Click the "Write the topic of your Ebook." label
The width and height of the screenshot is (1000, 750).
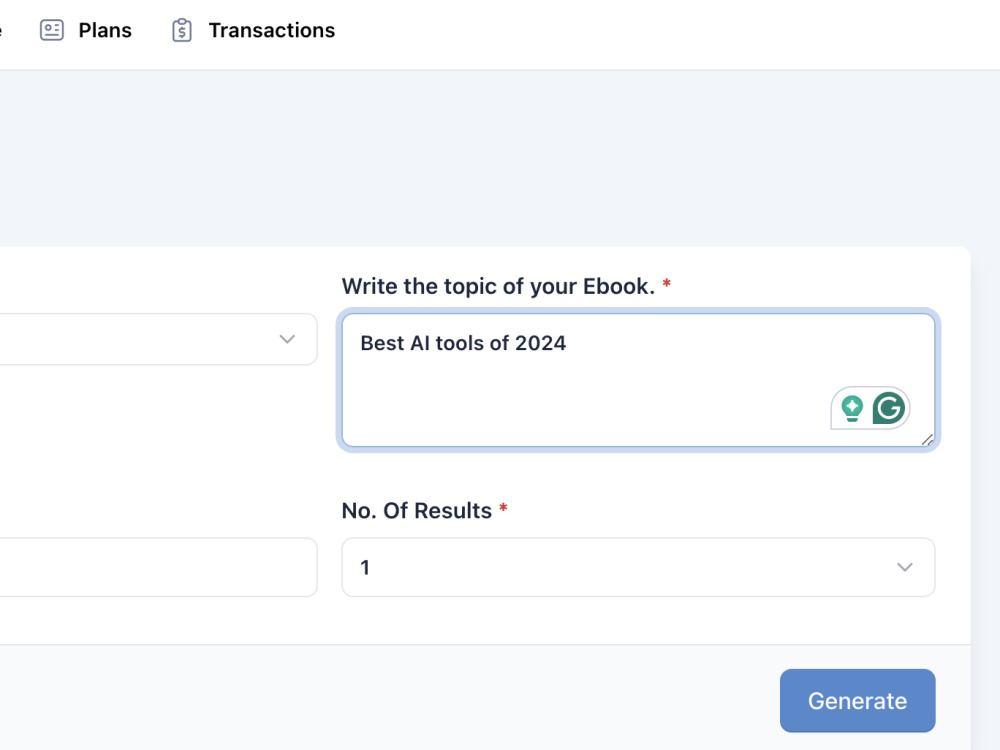[x=498, y=286]
